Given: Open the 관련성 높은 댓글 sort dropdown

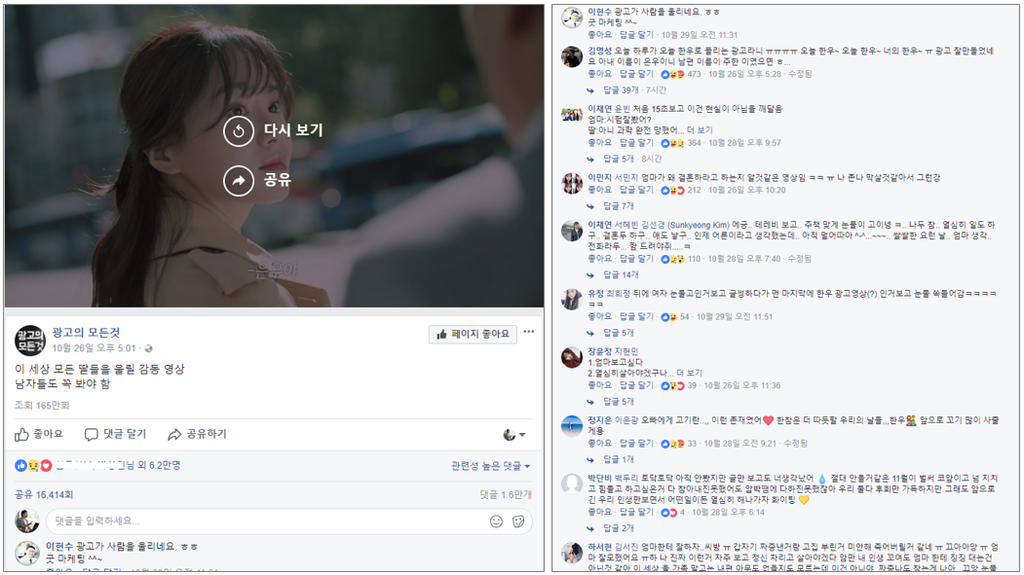Looking at the screenshot, I should 490,466.
